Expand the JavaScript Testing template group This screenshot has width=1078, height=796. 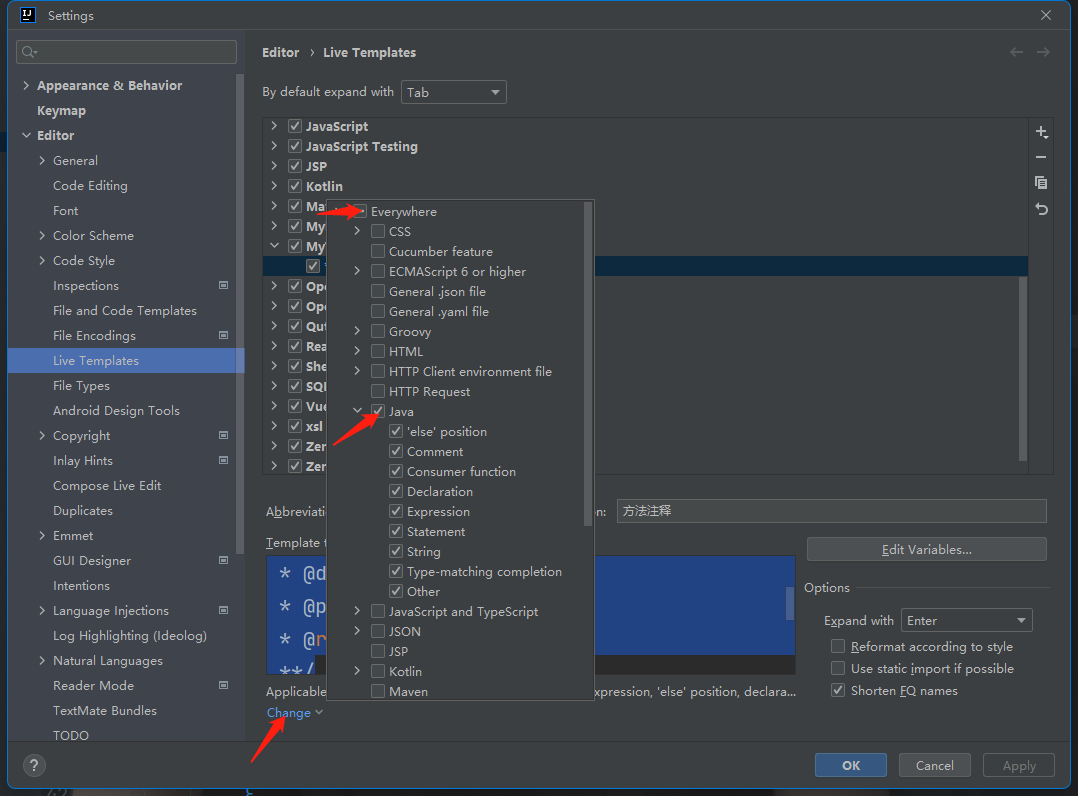point(274,146)
